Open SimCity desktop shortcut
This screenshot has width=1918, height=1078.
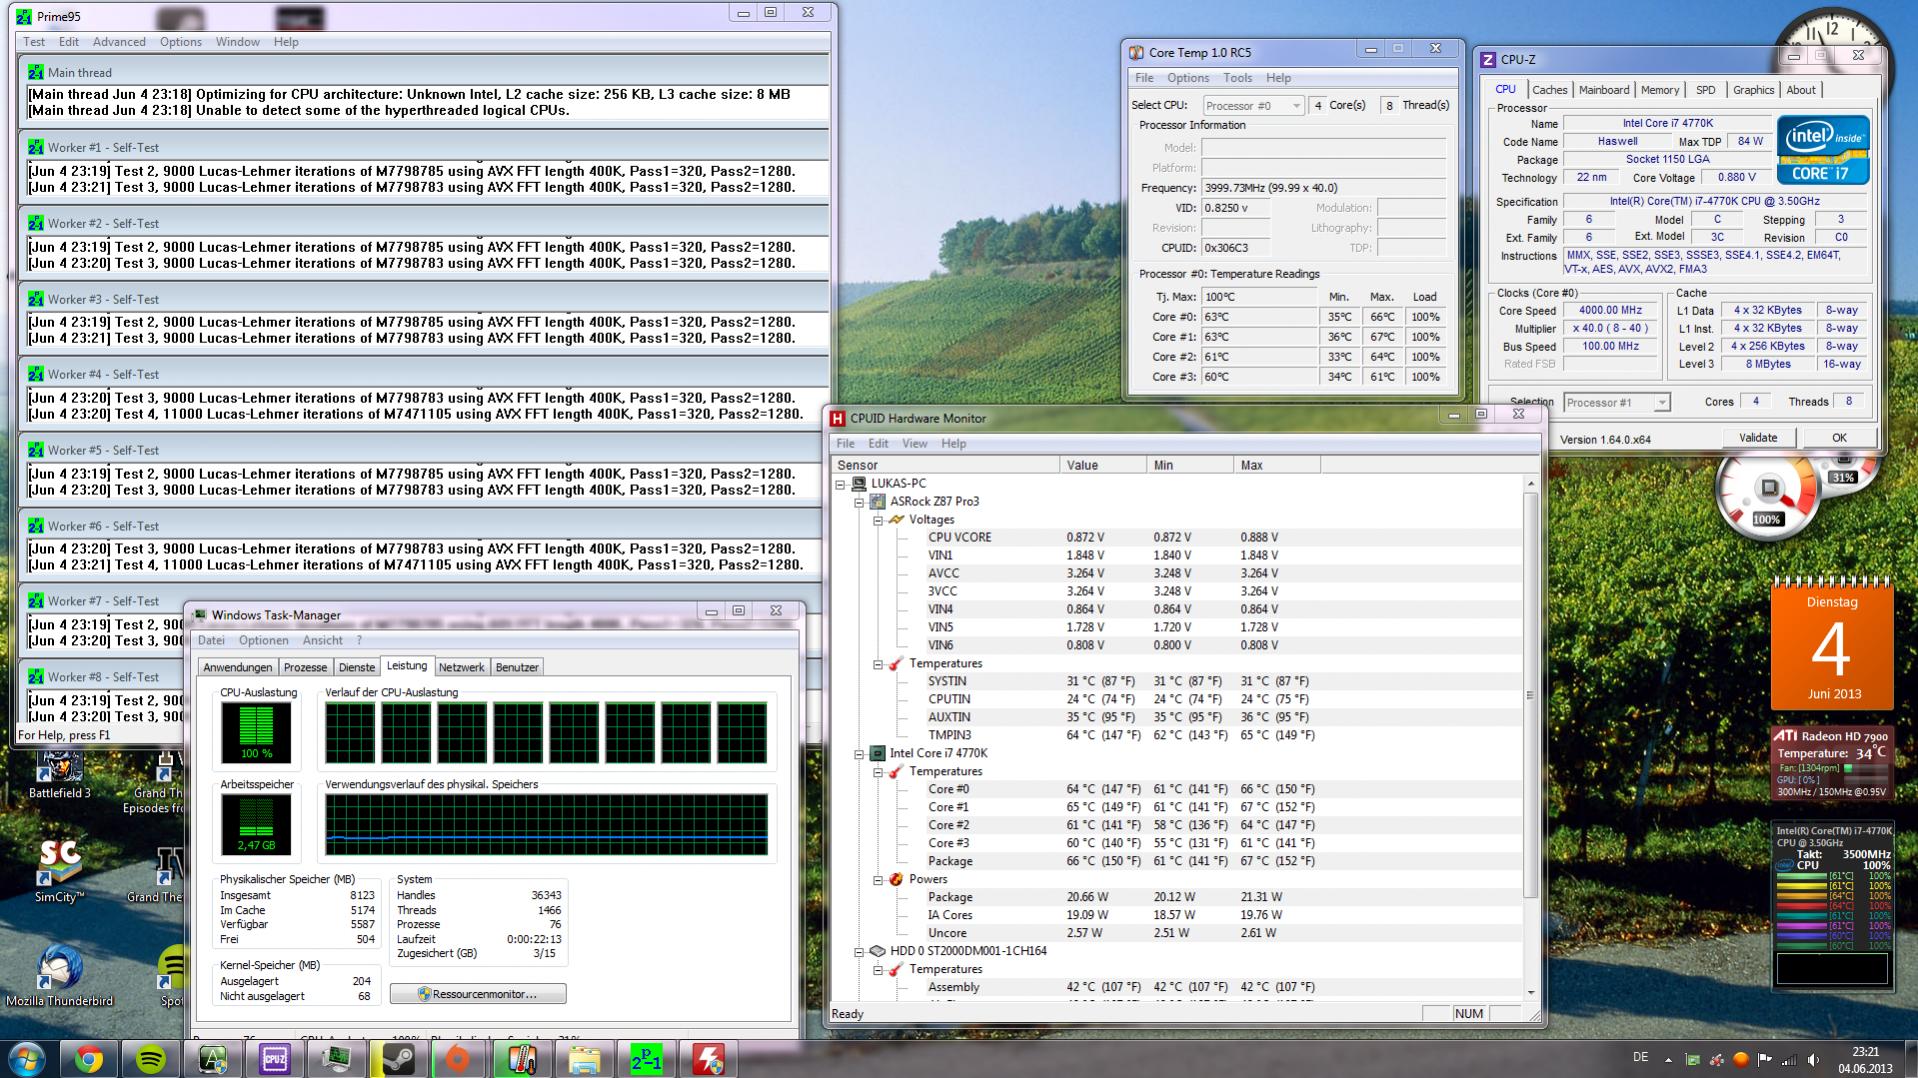tap(59, 870)
